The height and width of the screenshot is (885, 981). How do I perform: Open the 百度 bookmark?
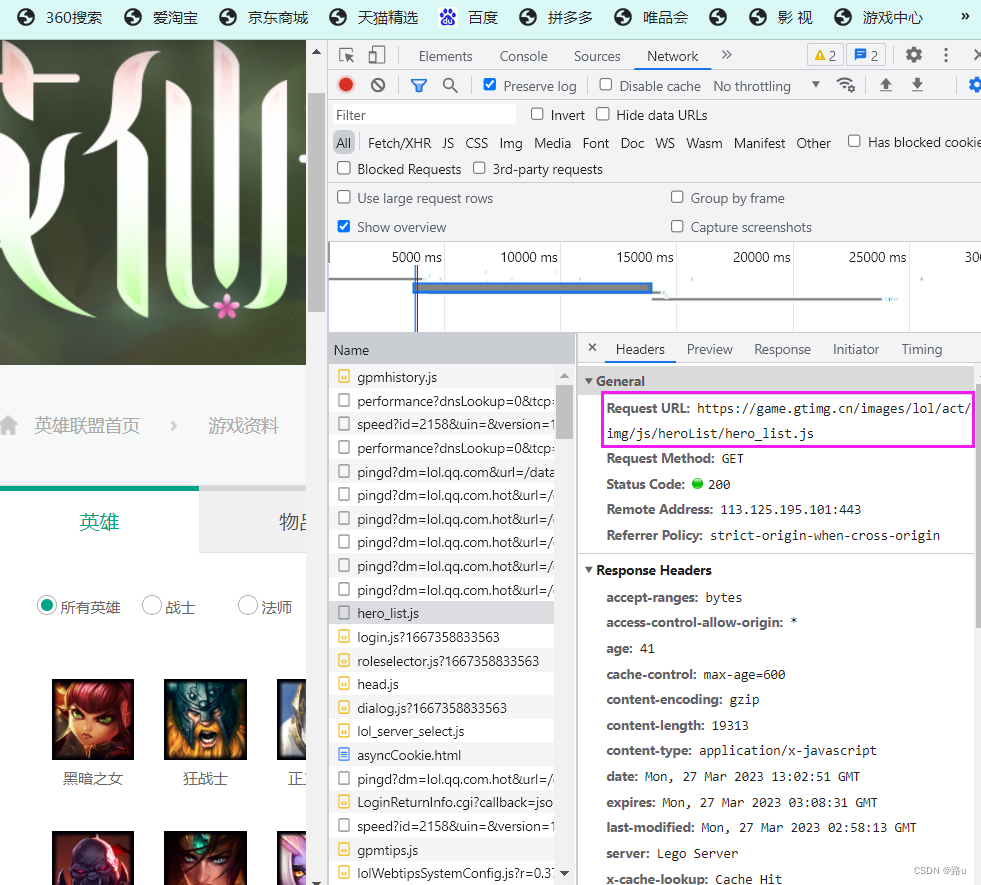coord(468,18)
